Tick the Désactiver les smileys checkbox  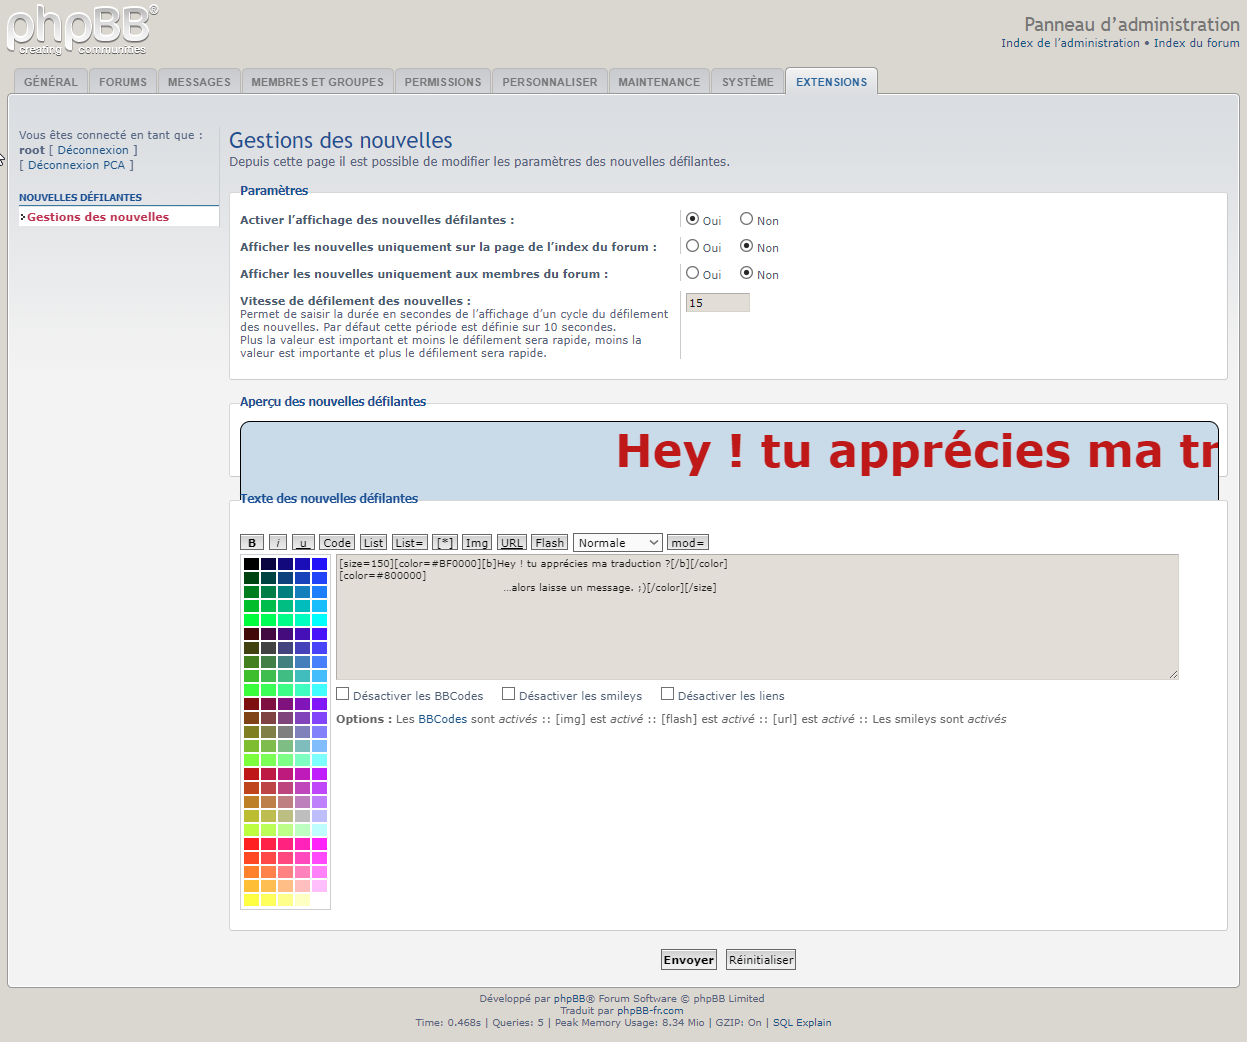pos(508,694)
